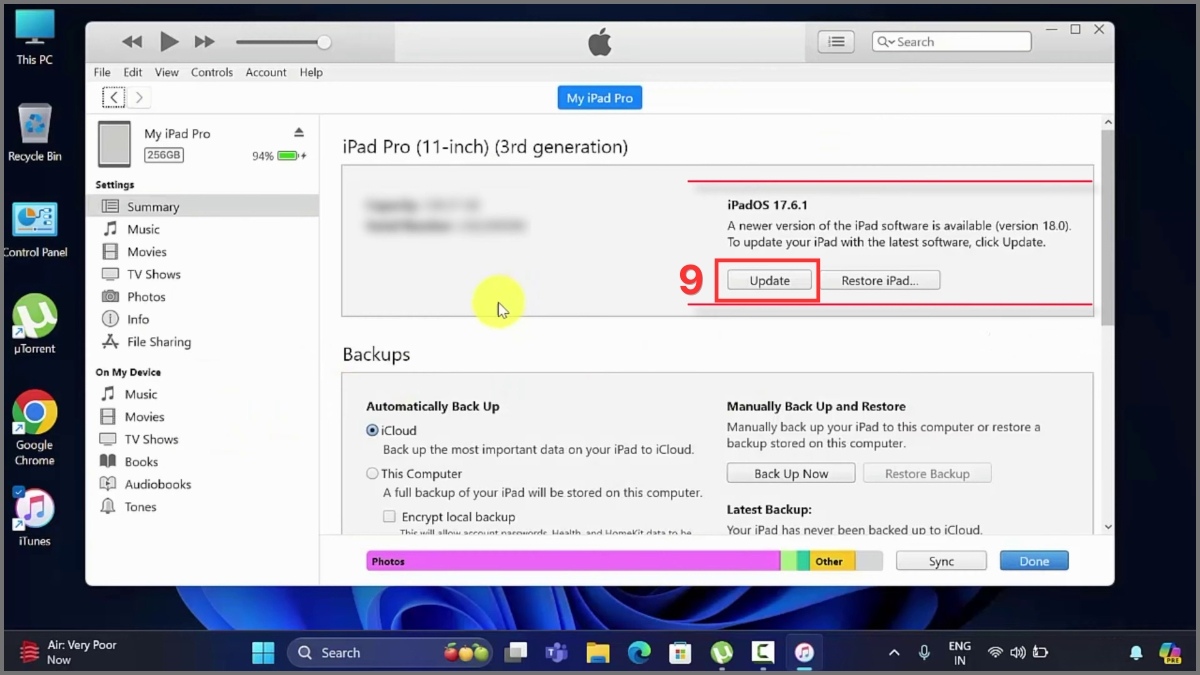Screen dimensions: 1200x675
Task: Open the list view icon near search
Action: 836,42
